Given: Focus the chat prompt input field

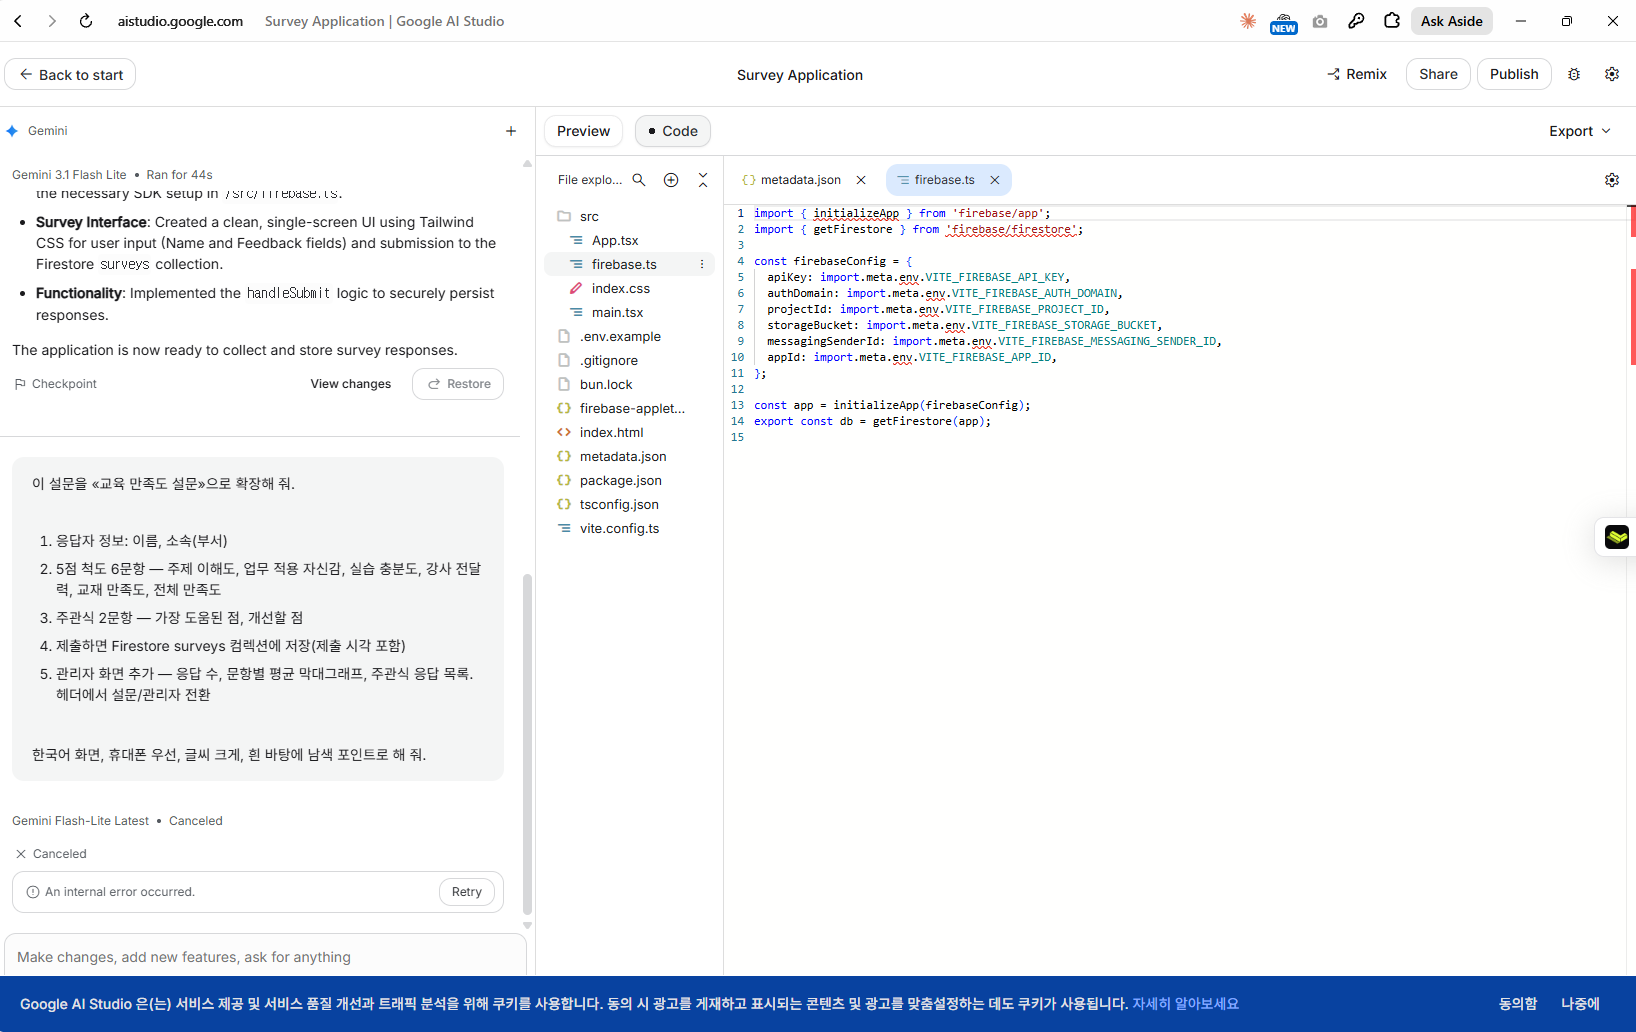Looking at the screenshot, I should [265, 957].
